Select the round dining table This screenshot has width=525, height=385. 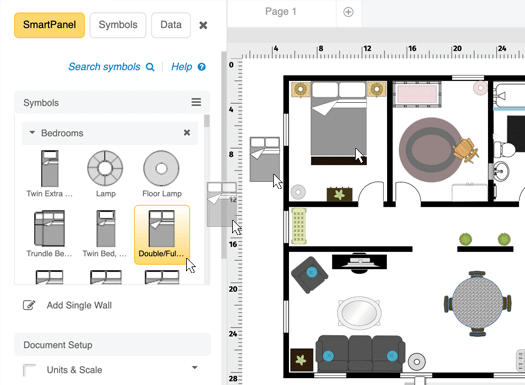coord(477,303)
